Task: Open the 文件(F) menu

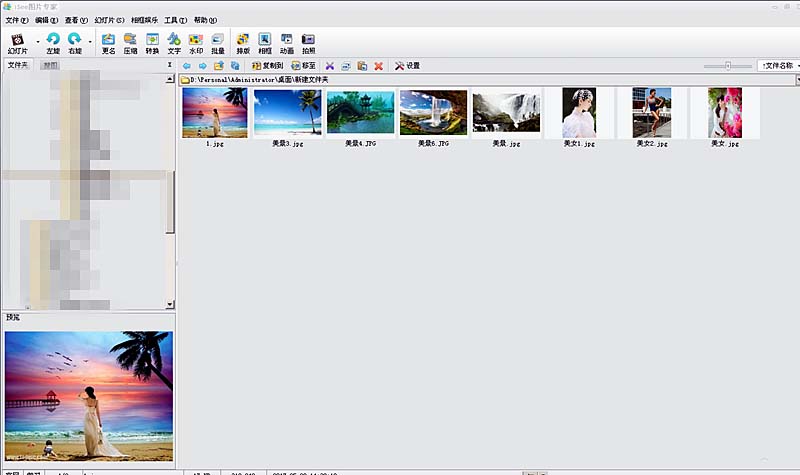Action: click(17, 20)
